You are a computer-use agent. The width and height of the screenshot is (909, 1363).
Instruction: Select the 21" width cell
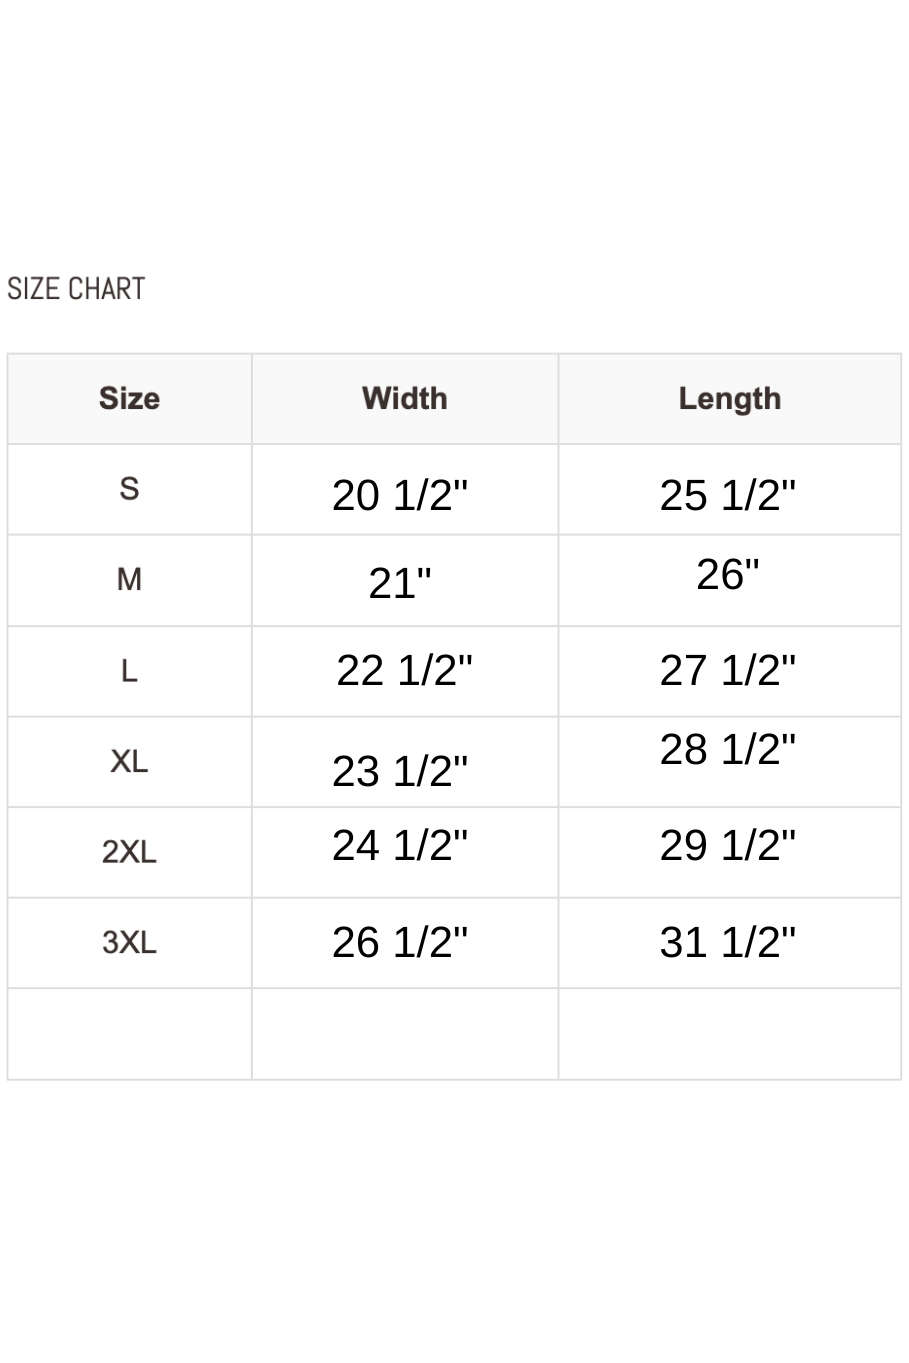click(x=400, y=584)
